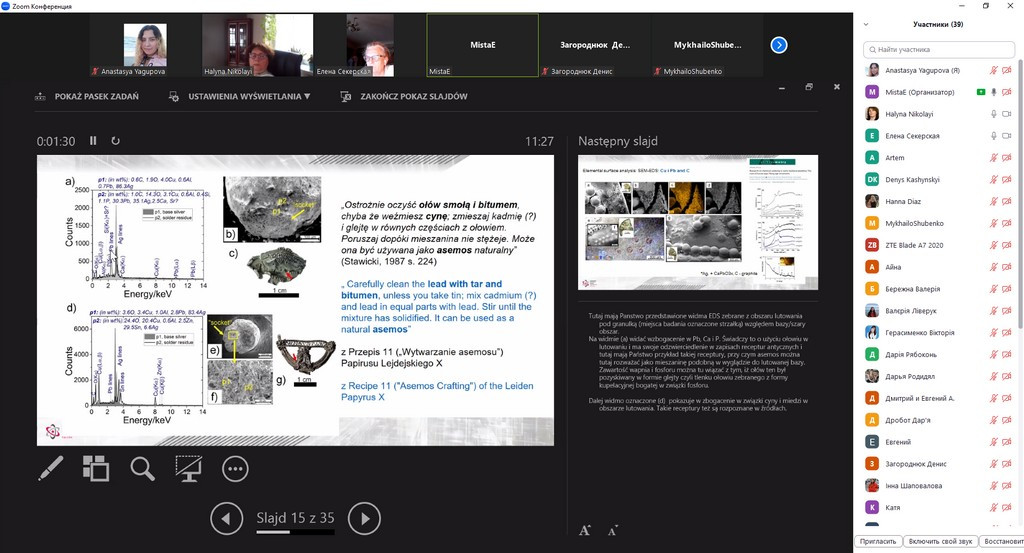The height and width of the screenshot is (553, 1024).
Task: Click the magnifier zoom into slide icon
Action: [142, 468]
